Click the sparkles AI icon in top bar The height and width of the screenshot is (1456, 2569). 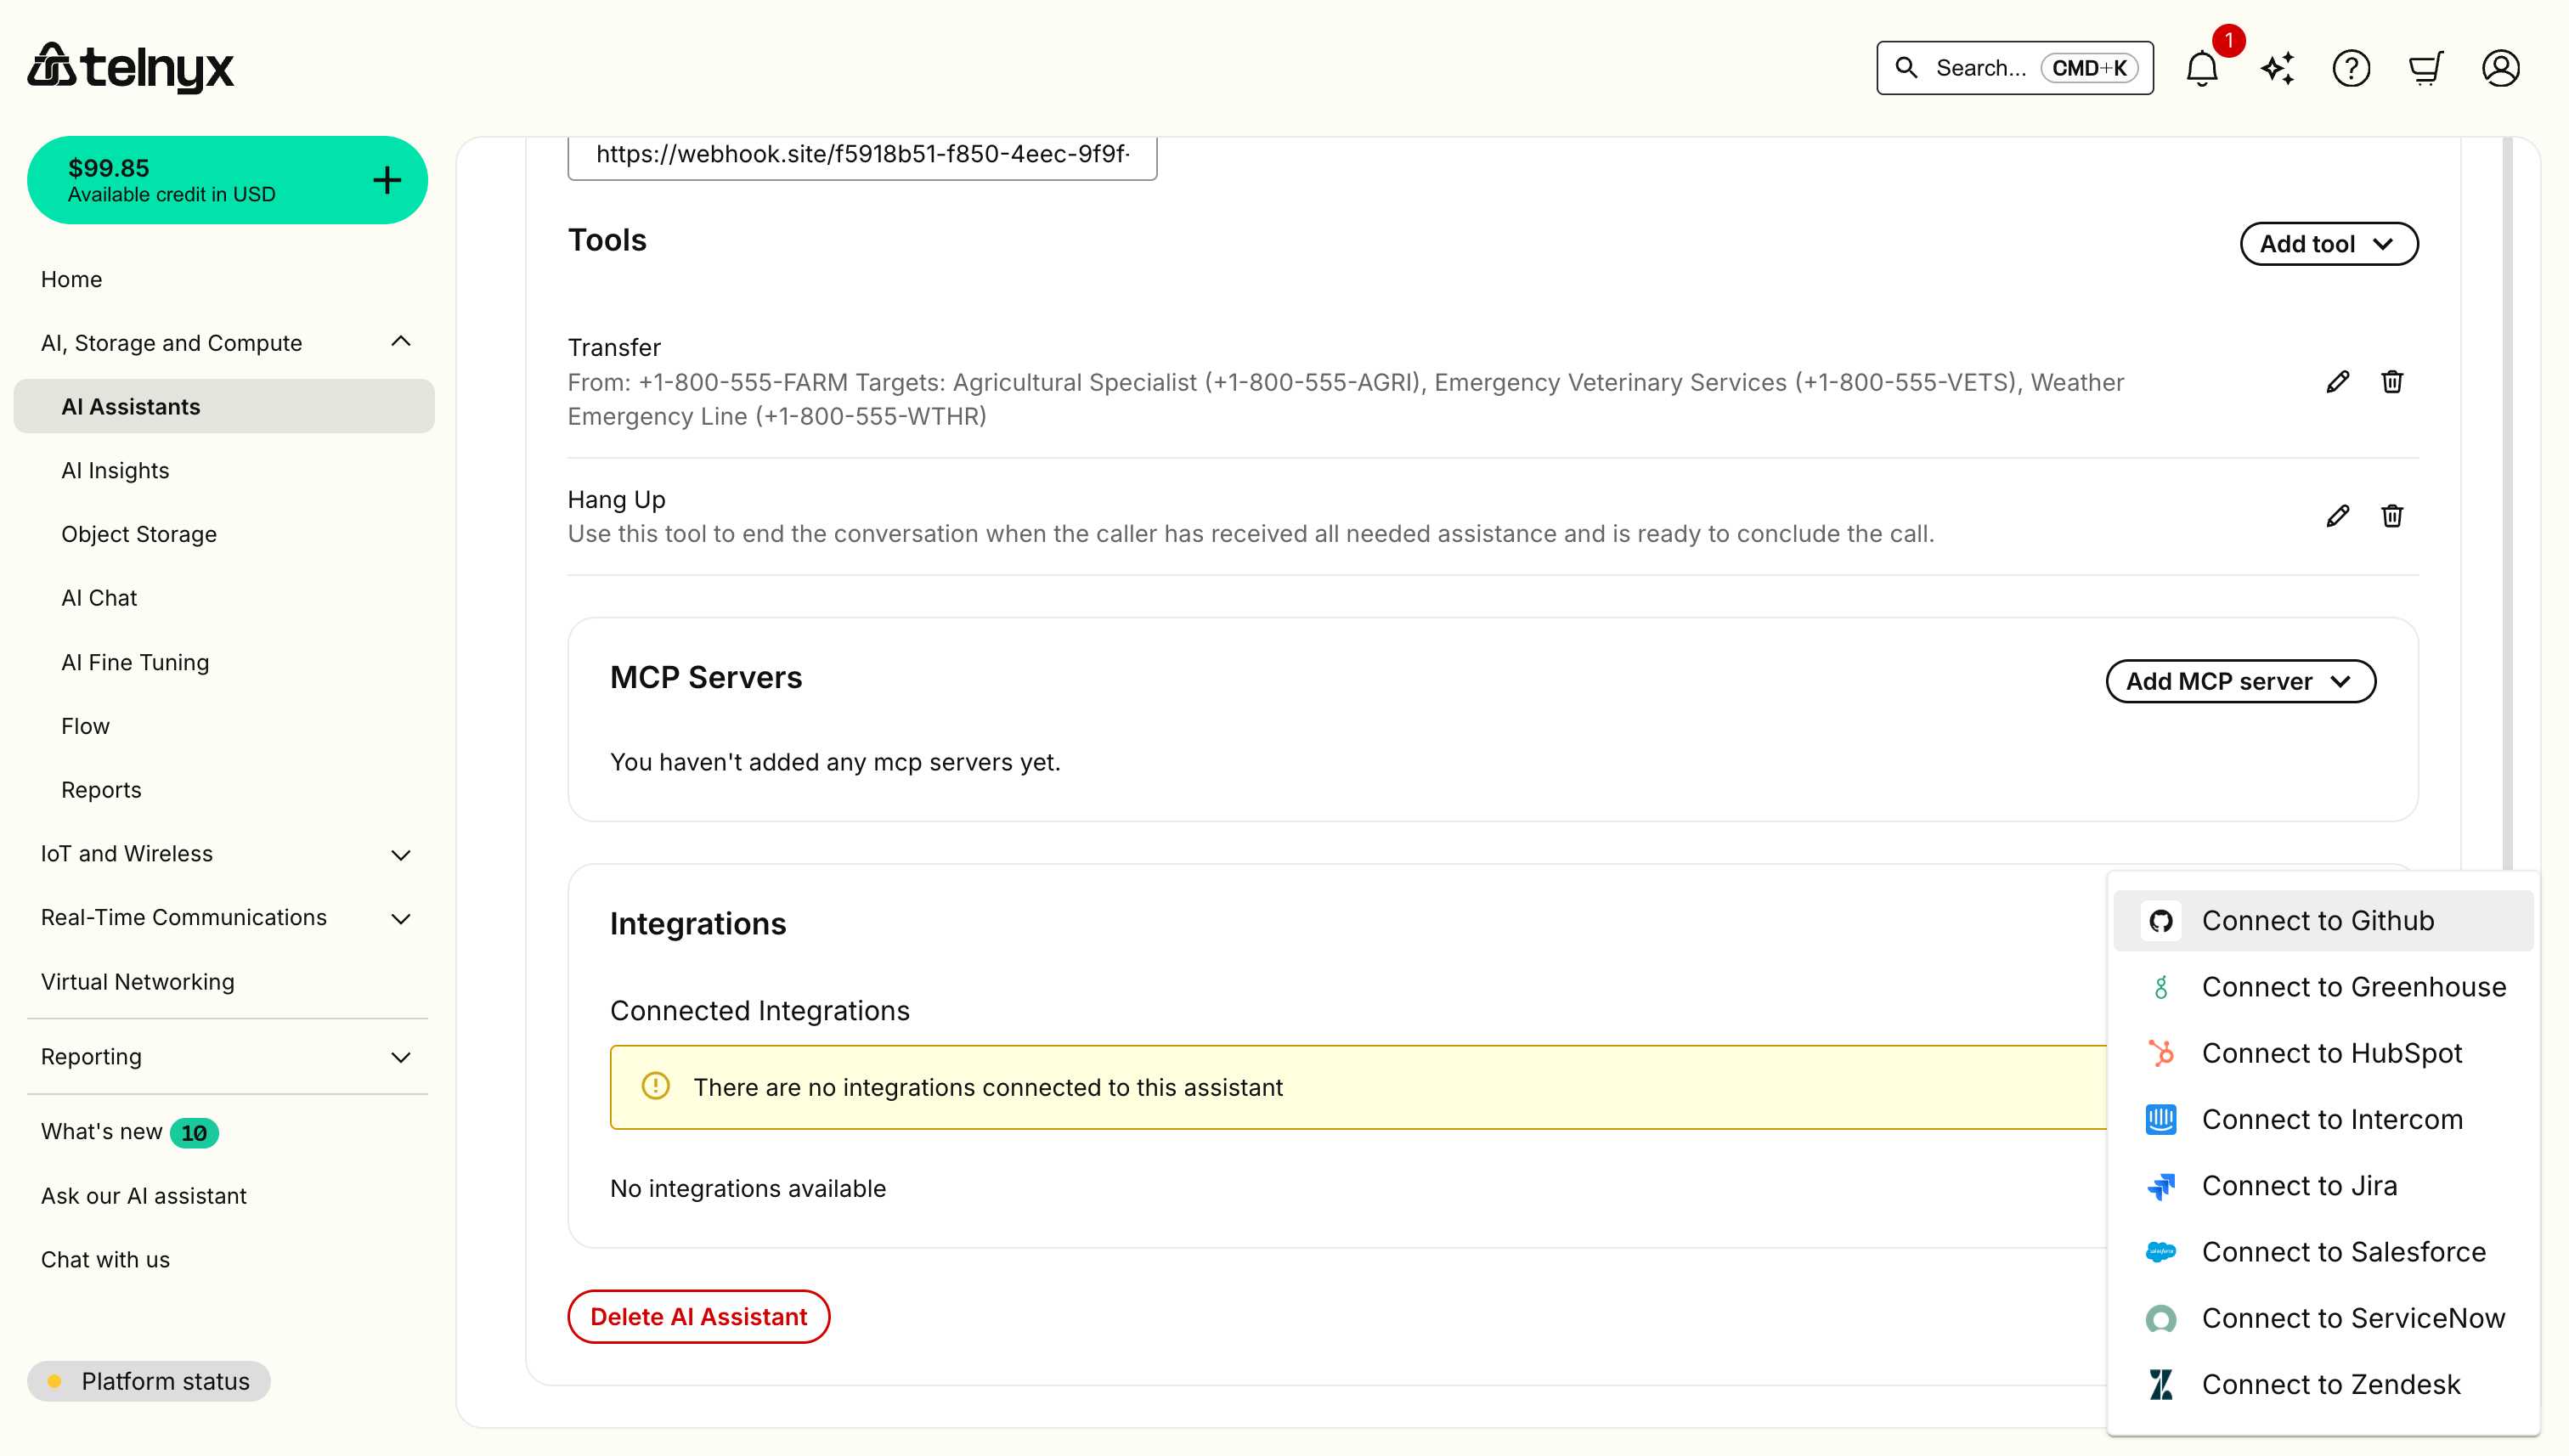click(2276, 68)
